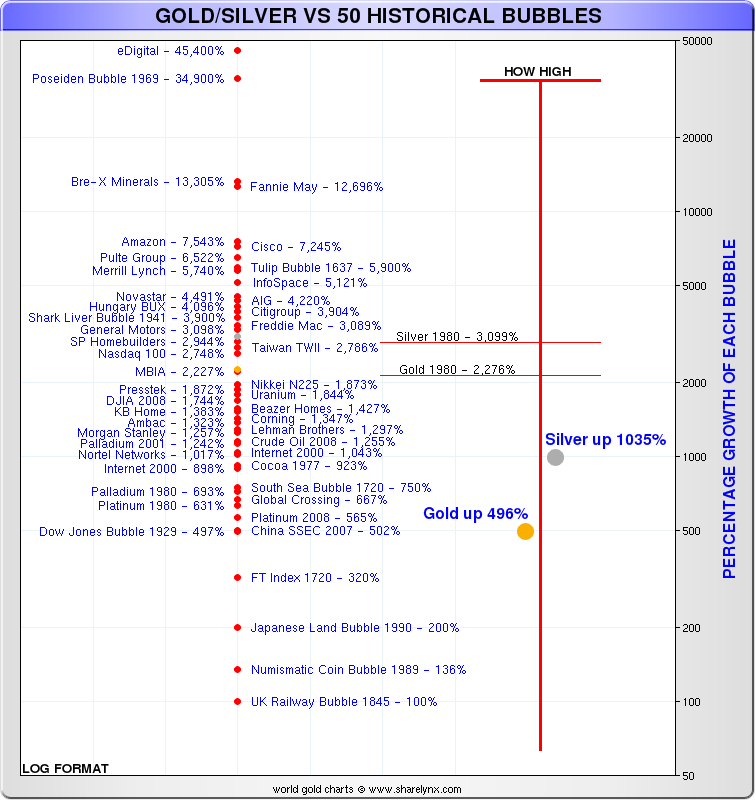The image size is (755, 800).
Task: Click the DJIA 2008 – 1,744% label
Action: coord(165,401)
